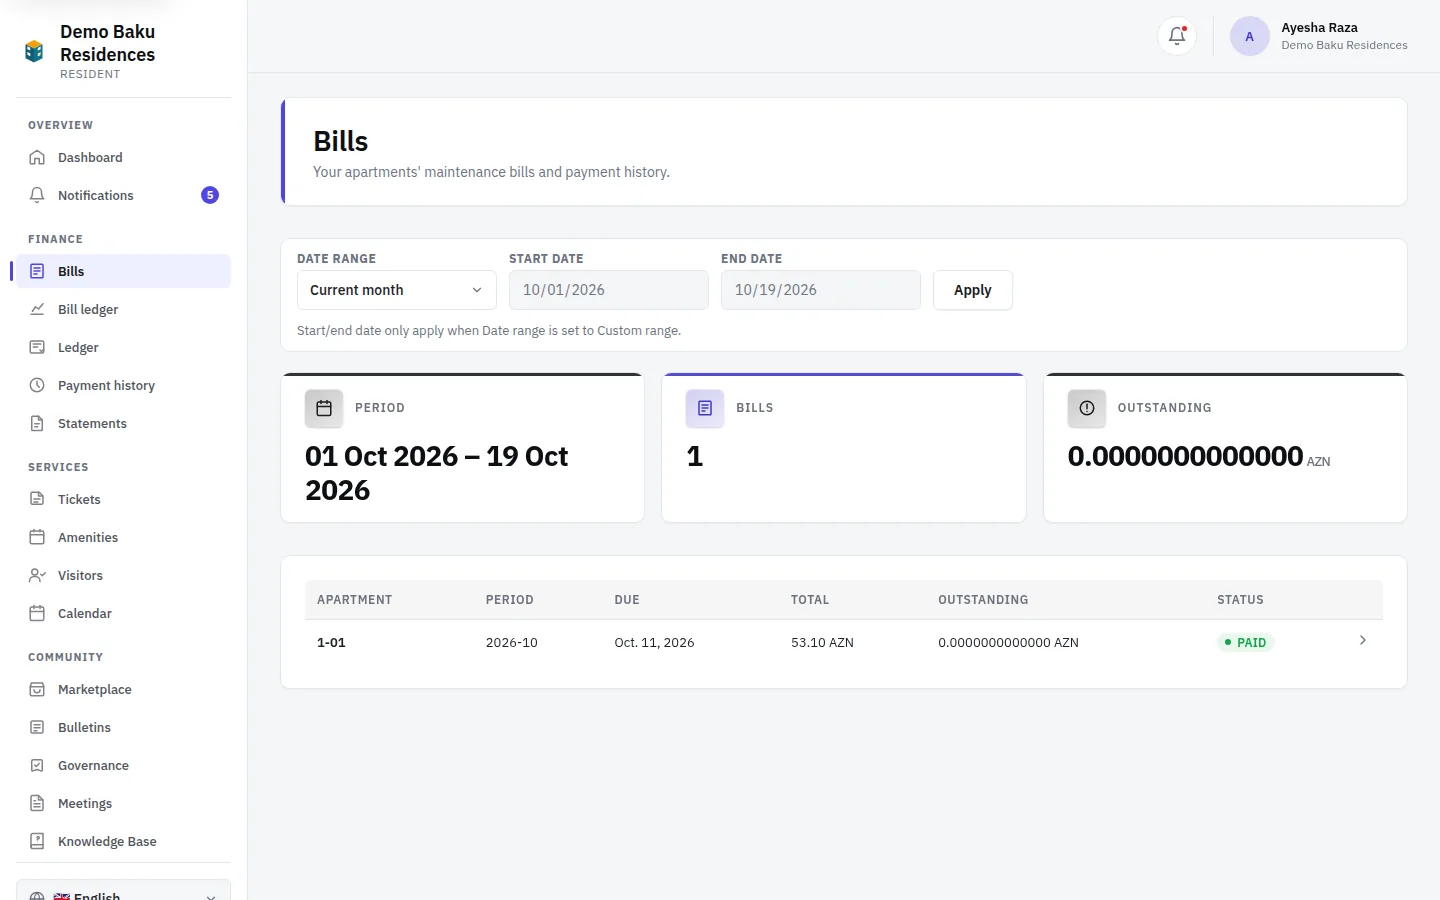Click the Bulletins sidebar icon
Viewport: 1440px width, 900px height.
point(37,727)
